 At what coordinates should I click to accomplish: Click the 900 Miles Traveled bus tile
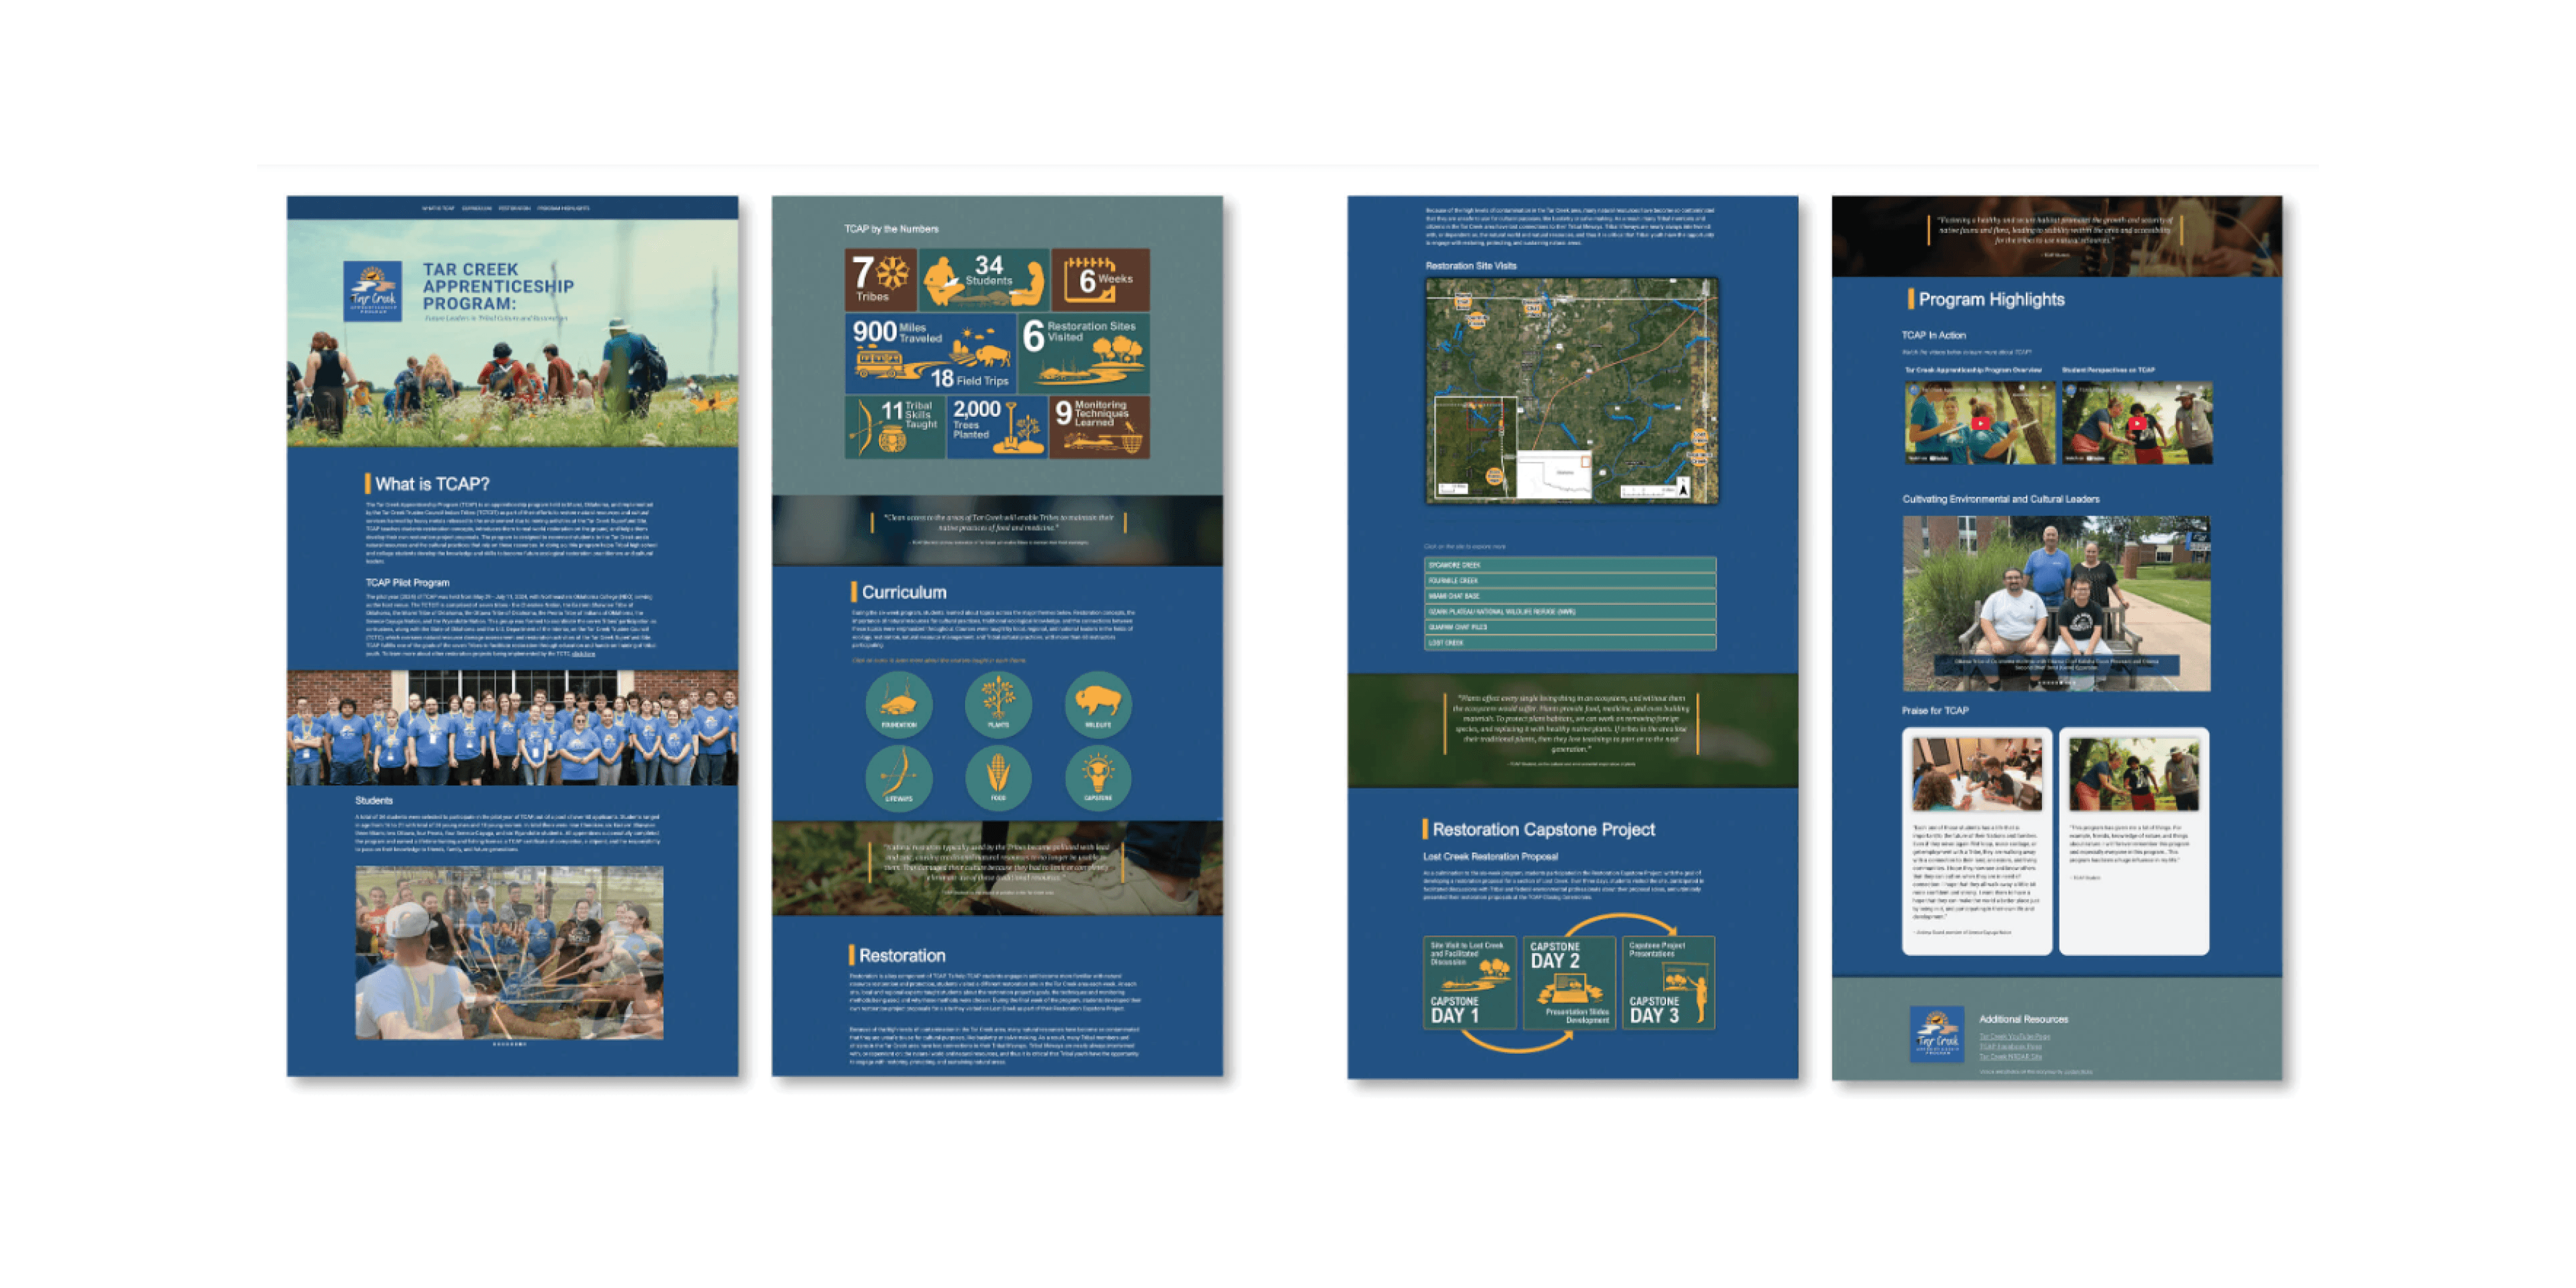(930, 353)
